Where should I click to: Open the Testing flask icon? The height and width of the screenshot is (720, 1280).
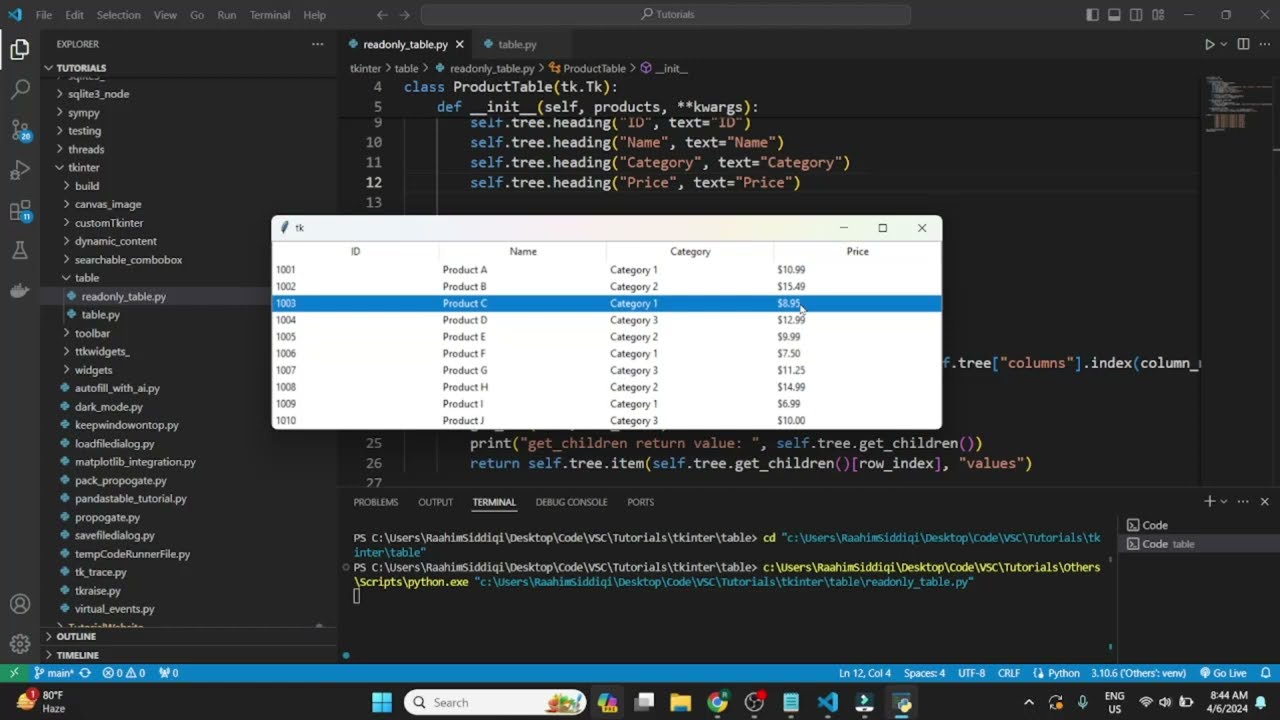click(20, 251)
